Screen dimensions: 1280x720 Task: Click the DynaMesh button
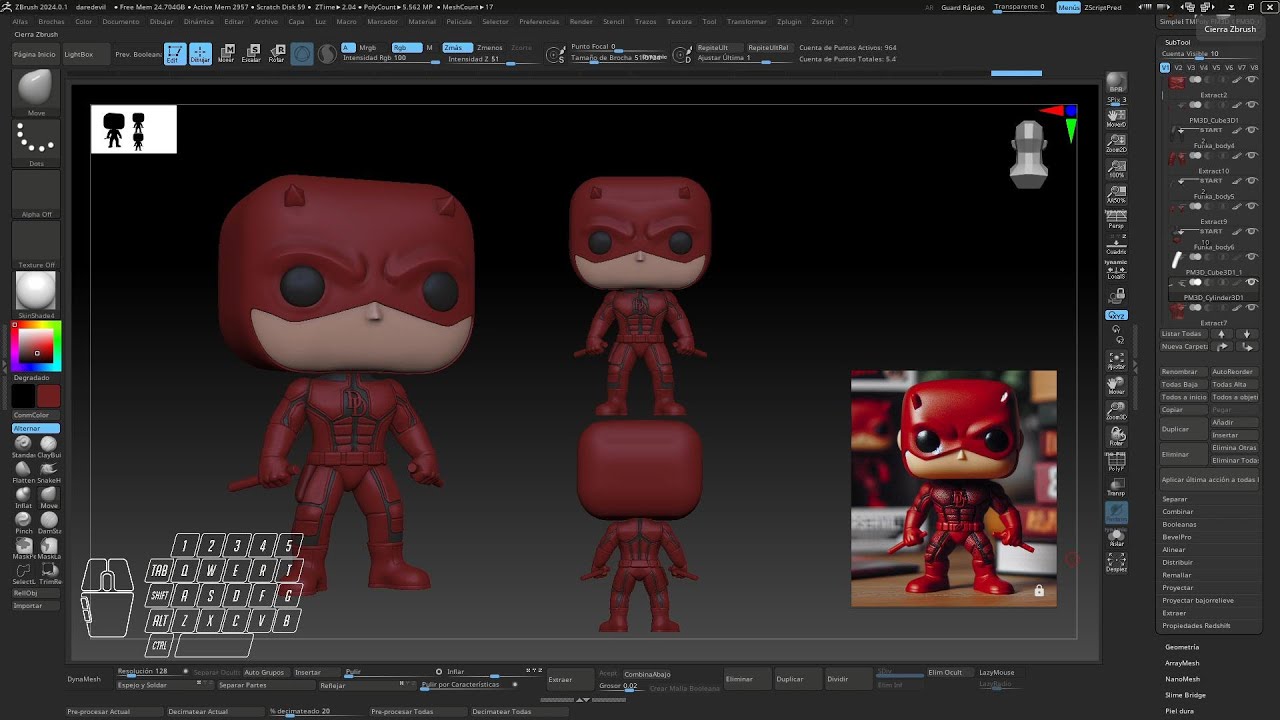point(84,679)
